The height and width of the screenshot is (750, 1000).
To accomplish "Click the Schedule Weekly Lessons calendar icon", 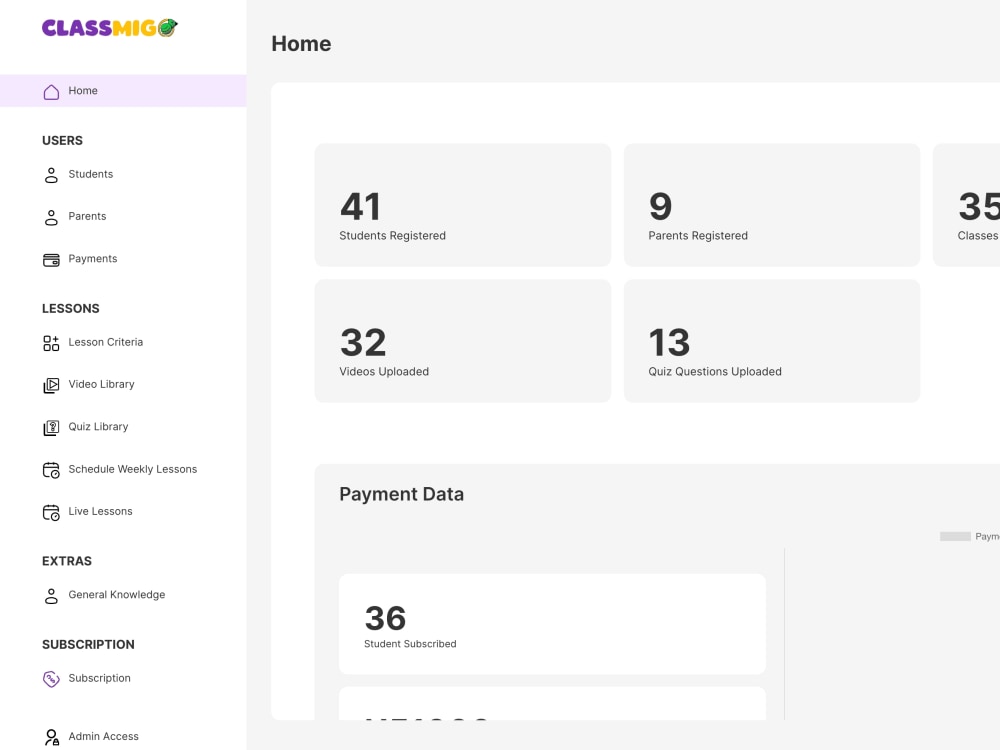I will [51, 470].
